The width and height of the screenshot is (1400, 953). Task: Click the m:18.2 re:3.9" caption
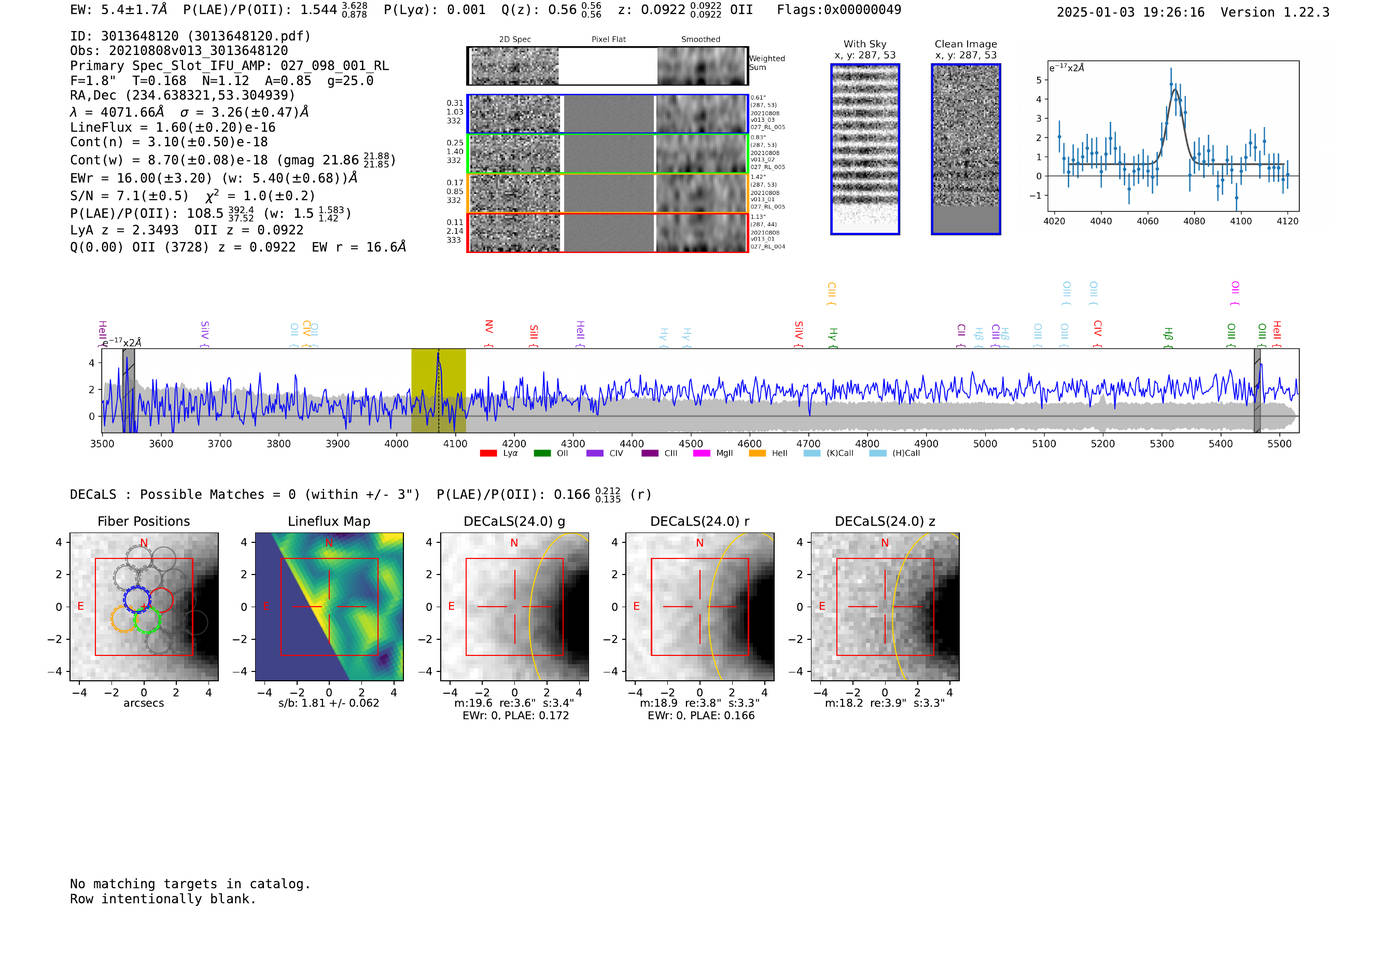[x=885, y=703]
